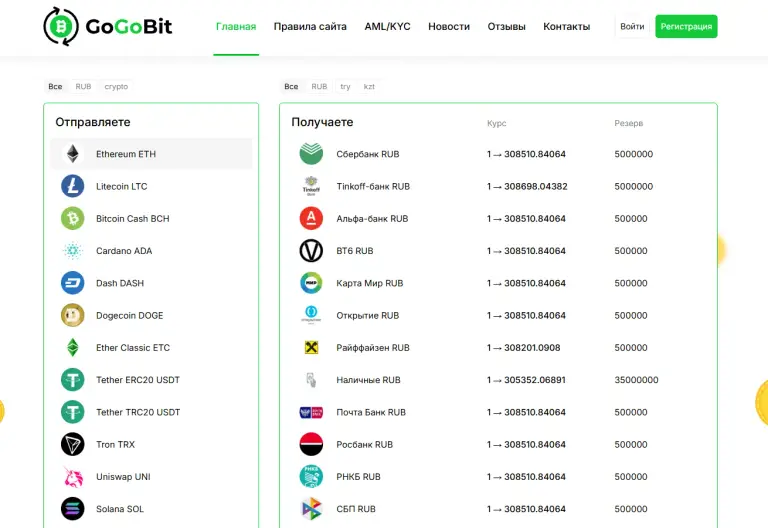Choose the Росбанк RUB icon
This screenshot has width=768, height=528.
[311, 445]
